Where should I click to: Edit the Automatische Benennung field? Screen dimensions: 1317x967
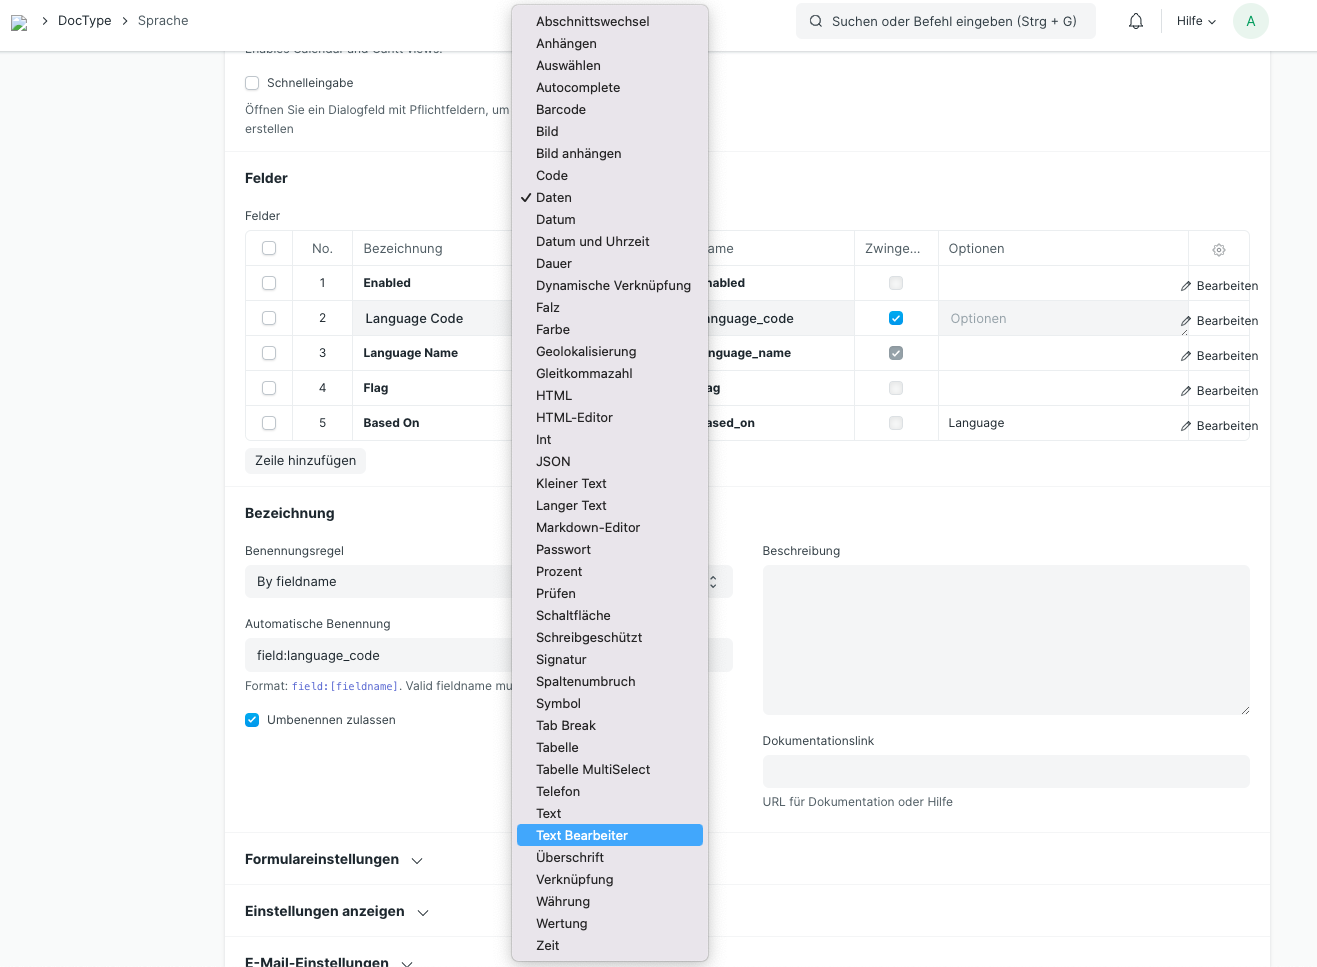[489, 655]
